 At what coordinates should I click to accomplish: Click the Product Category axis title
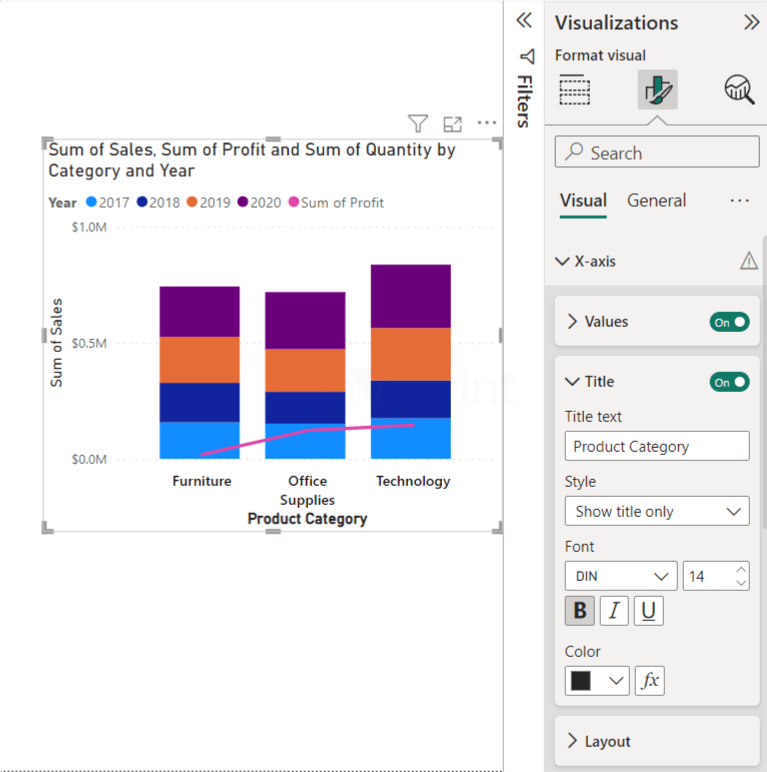point(307,518)
